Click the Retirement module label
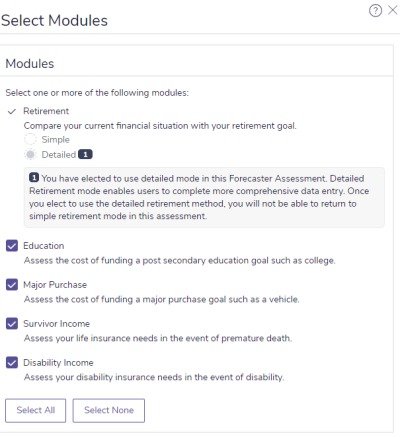400x437 pixels. click(x=46, y=111)
